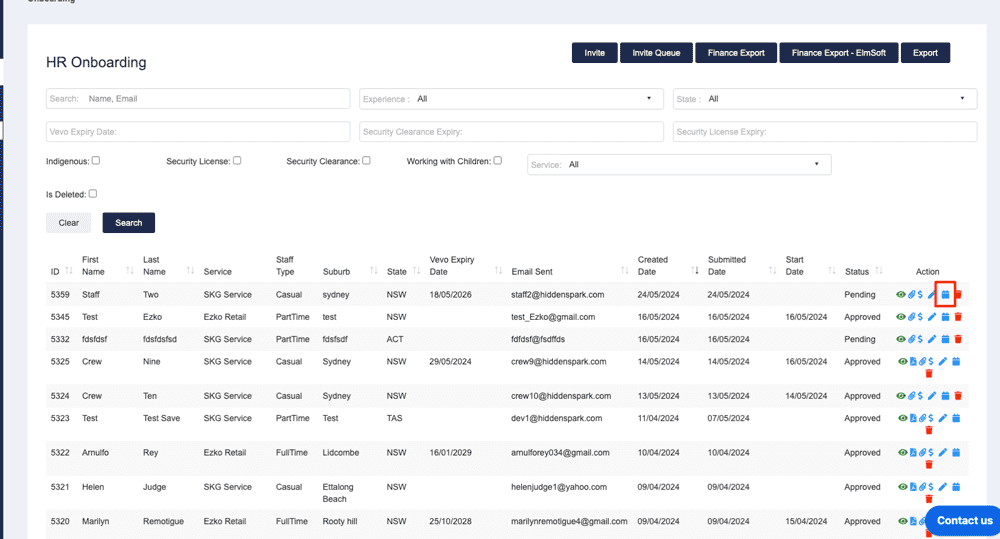Tick the Indigenous checkbox
The height and width of the screenshot is (539, 1000).
pos(96,161)
